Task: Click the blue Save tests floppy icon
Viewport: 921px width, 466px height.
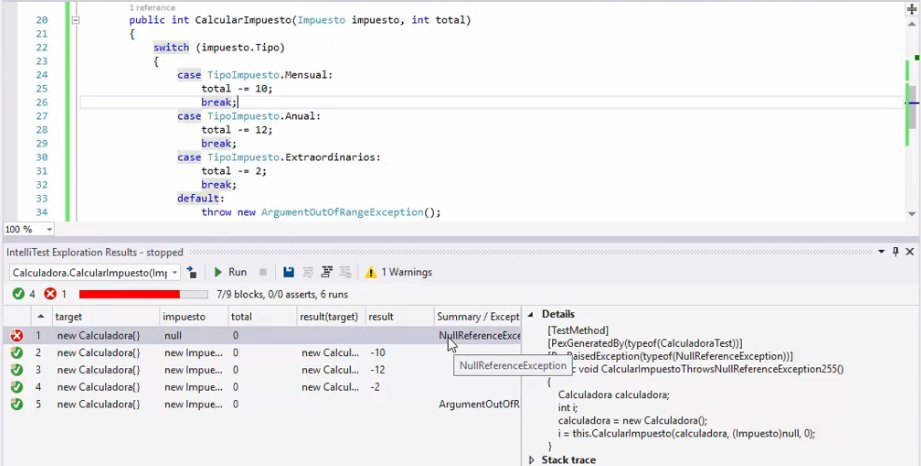Action: click(288, 272)
